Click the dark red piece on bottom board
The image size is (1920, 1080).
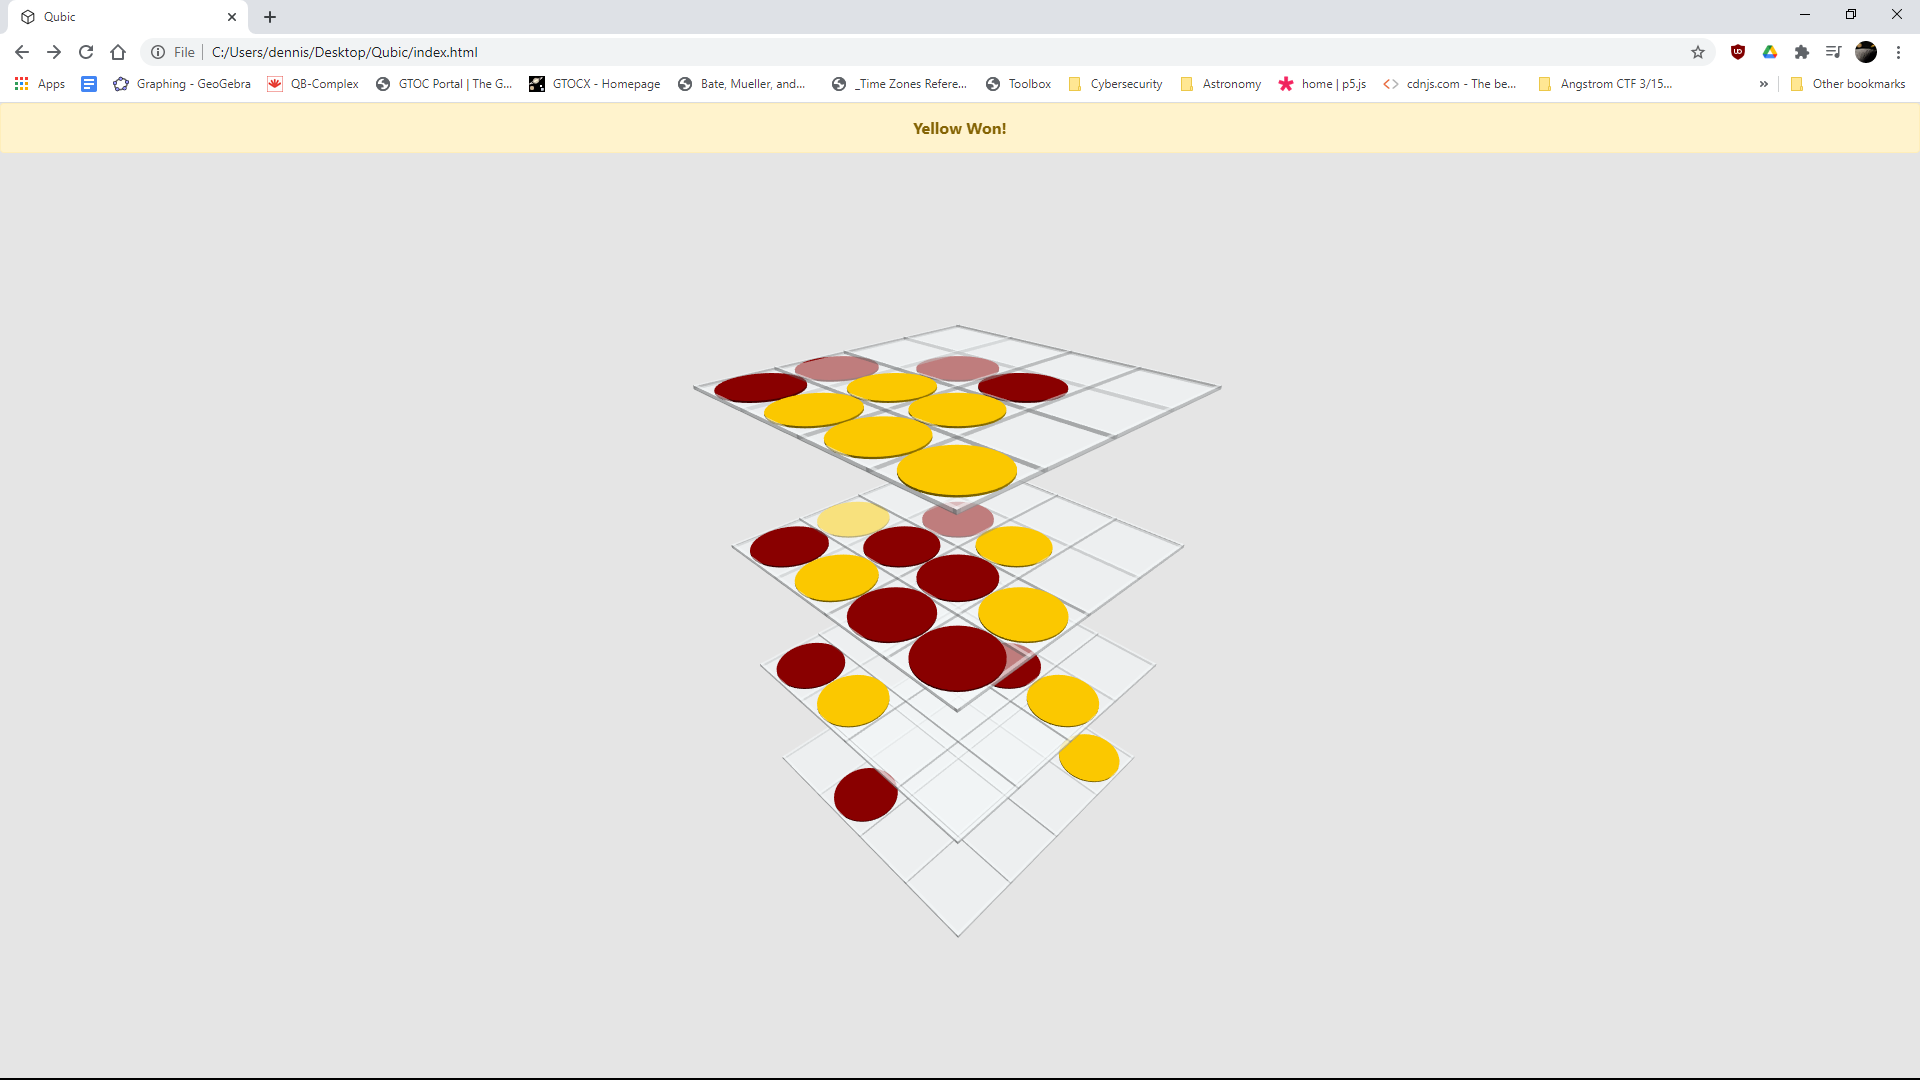865,795
